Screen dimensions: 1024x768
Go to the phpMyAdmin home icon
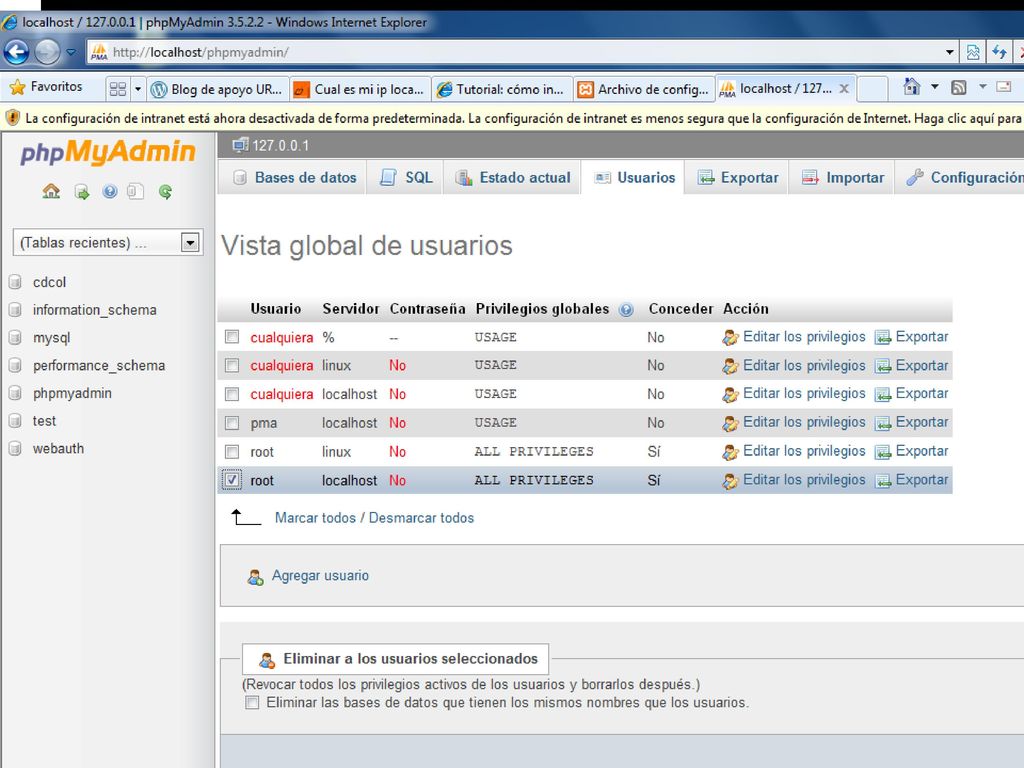(x=51, y=191)
